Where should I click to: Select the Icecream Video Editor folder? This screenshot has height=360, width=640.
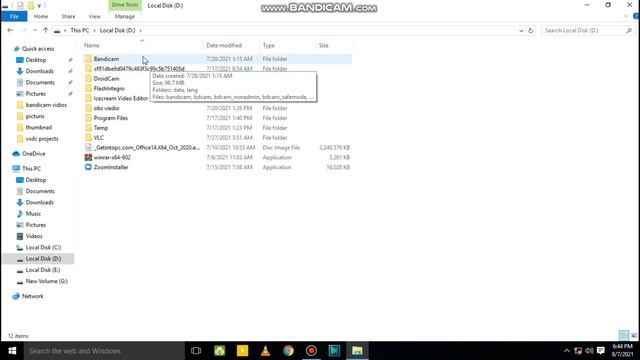pos(120,98)
